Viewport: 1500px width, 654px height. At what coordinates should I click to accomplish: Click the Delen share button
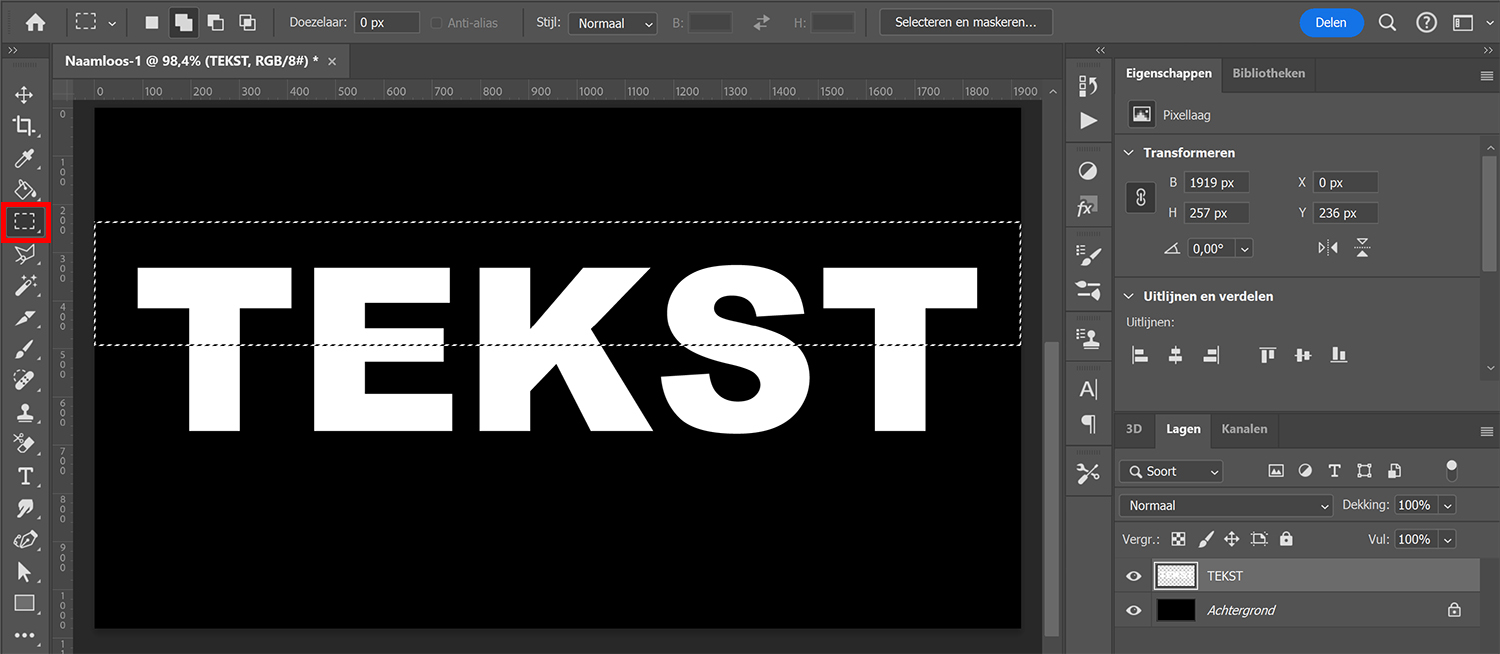point(1331,22)
